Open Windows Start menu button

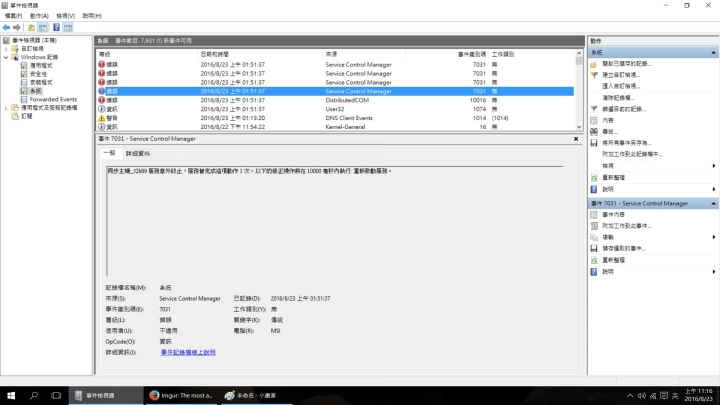(x=11, y=395)
